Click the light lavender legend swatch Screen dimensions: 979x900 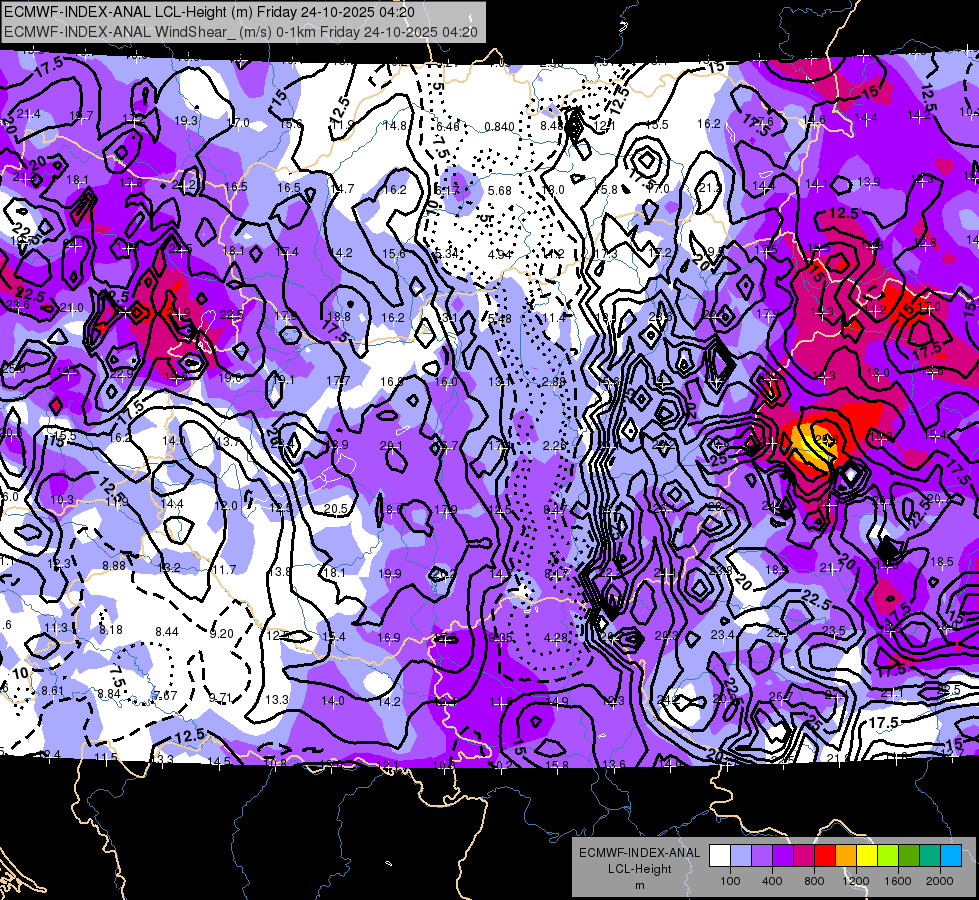click(x=740, y=856)
